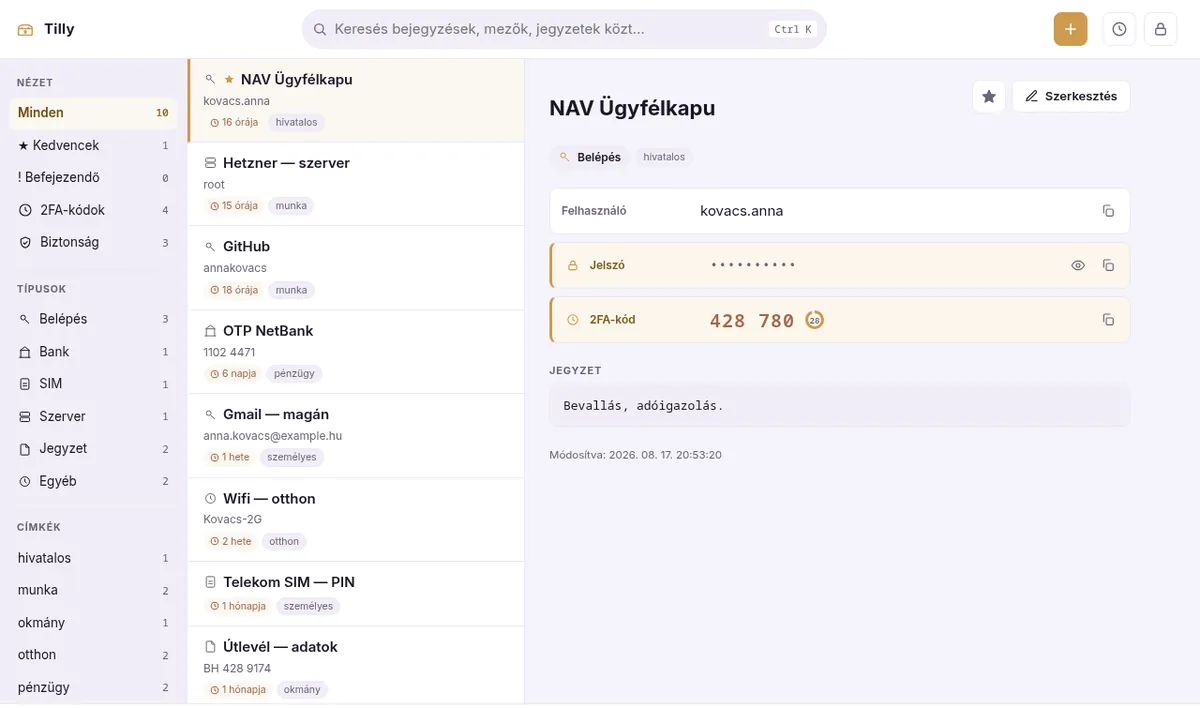Open the GitHub entry
This screenshot has width=1200, height=708.
tap(356, 268)
